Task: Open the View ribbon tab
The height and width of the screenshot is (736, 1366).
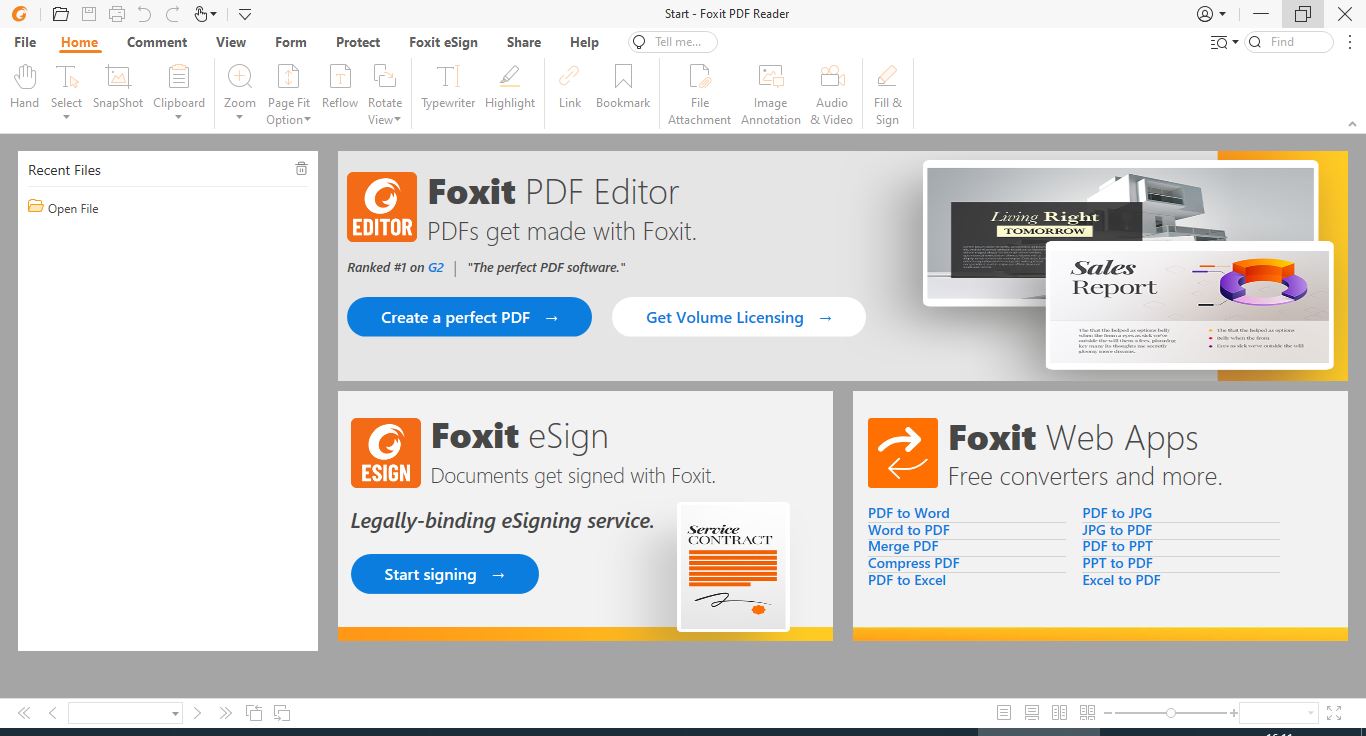Action: pos(231,42)
